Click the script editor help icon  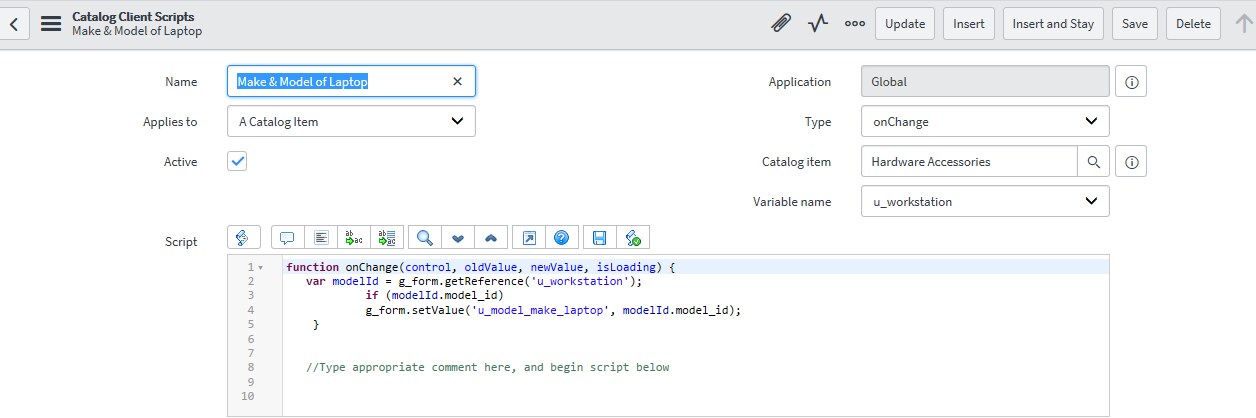click(x=561, y=238)
